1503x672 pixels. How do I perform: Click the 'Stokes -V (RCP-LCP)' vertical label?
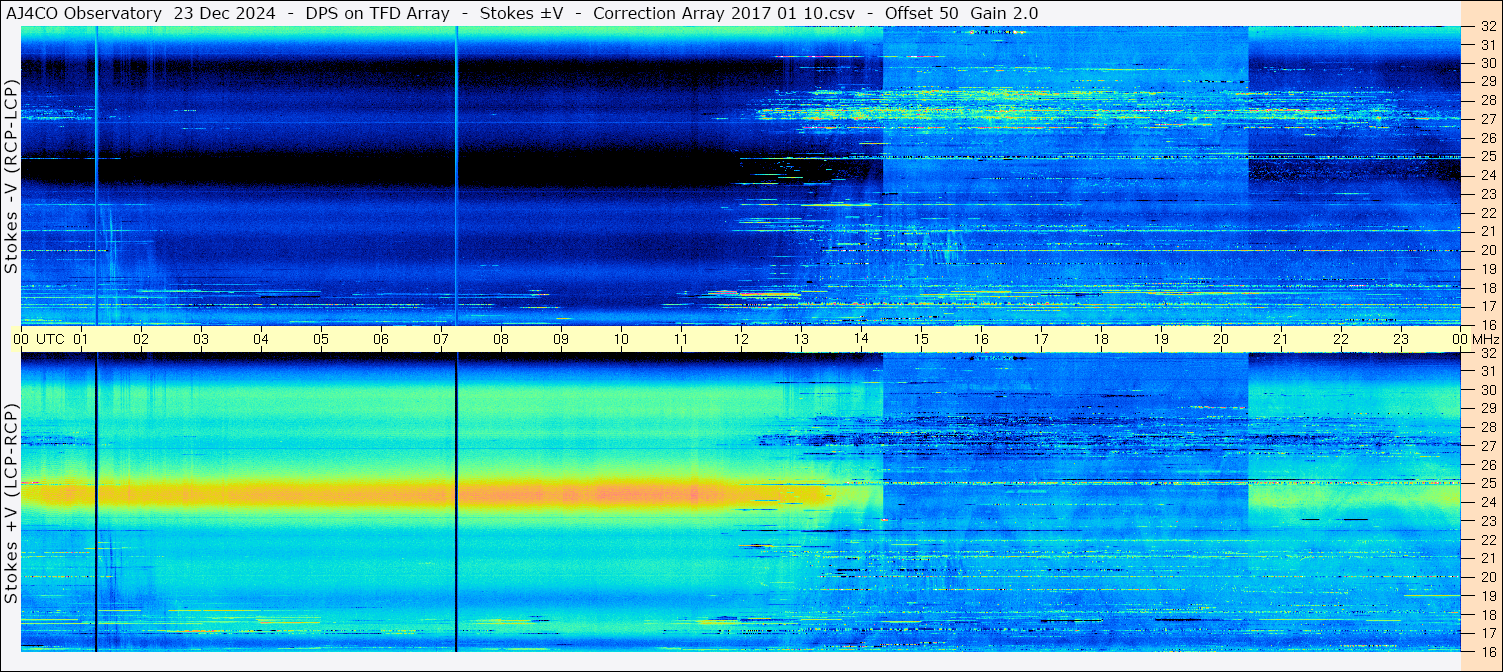click(x=12, y=176)
